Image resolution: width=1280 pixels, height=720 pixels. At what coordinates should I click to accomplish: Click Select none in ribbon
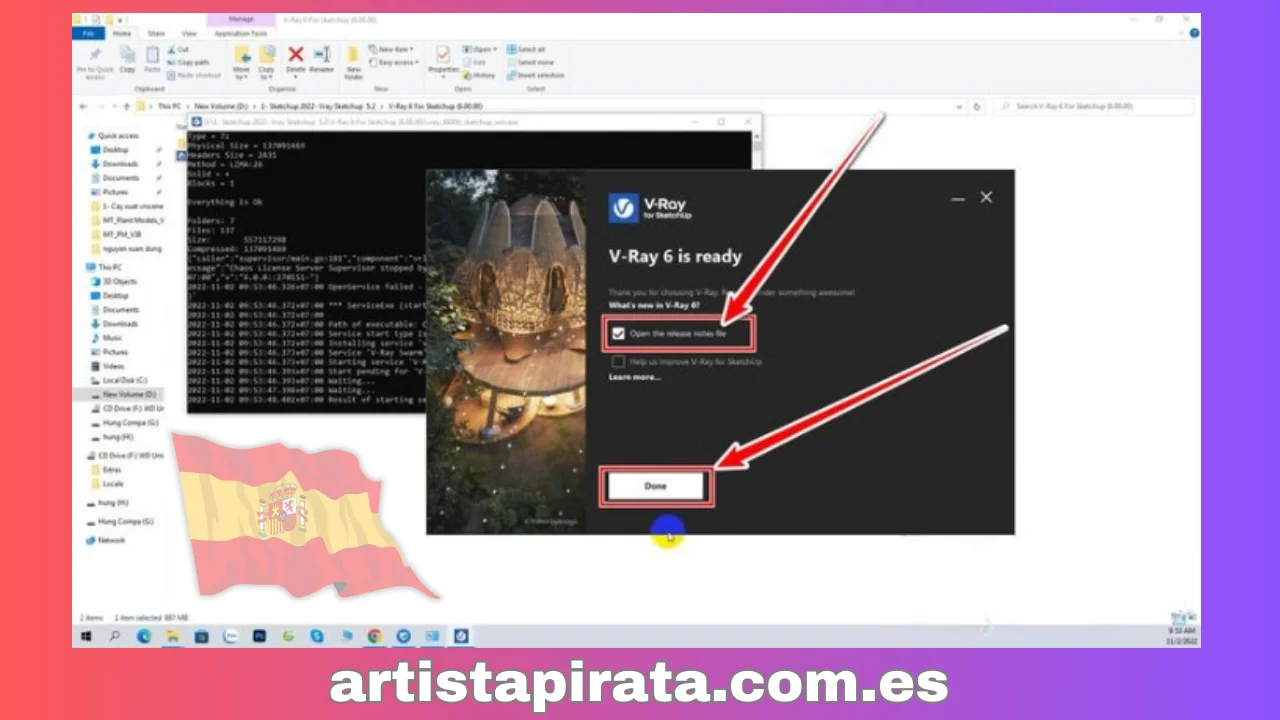click(x=529, y=62)
